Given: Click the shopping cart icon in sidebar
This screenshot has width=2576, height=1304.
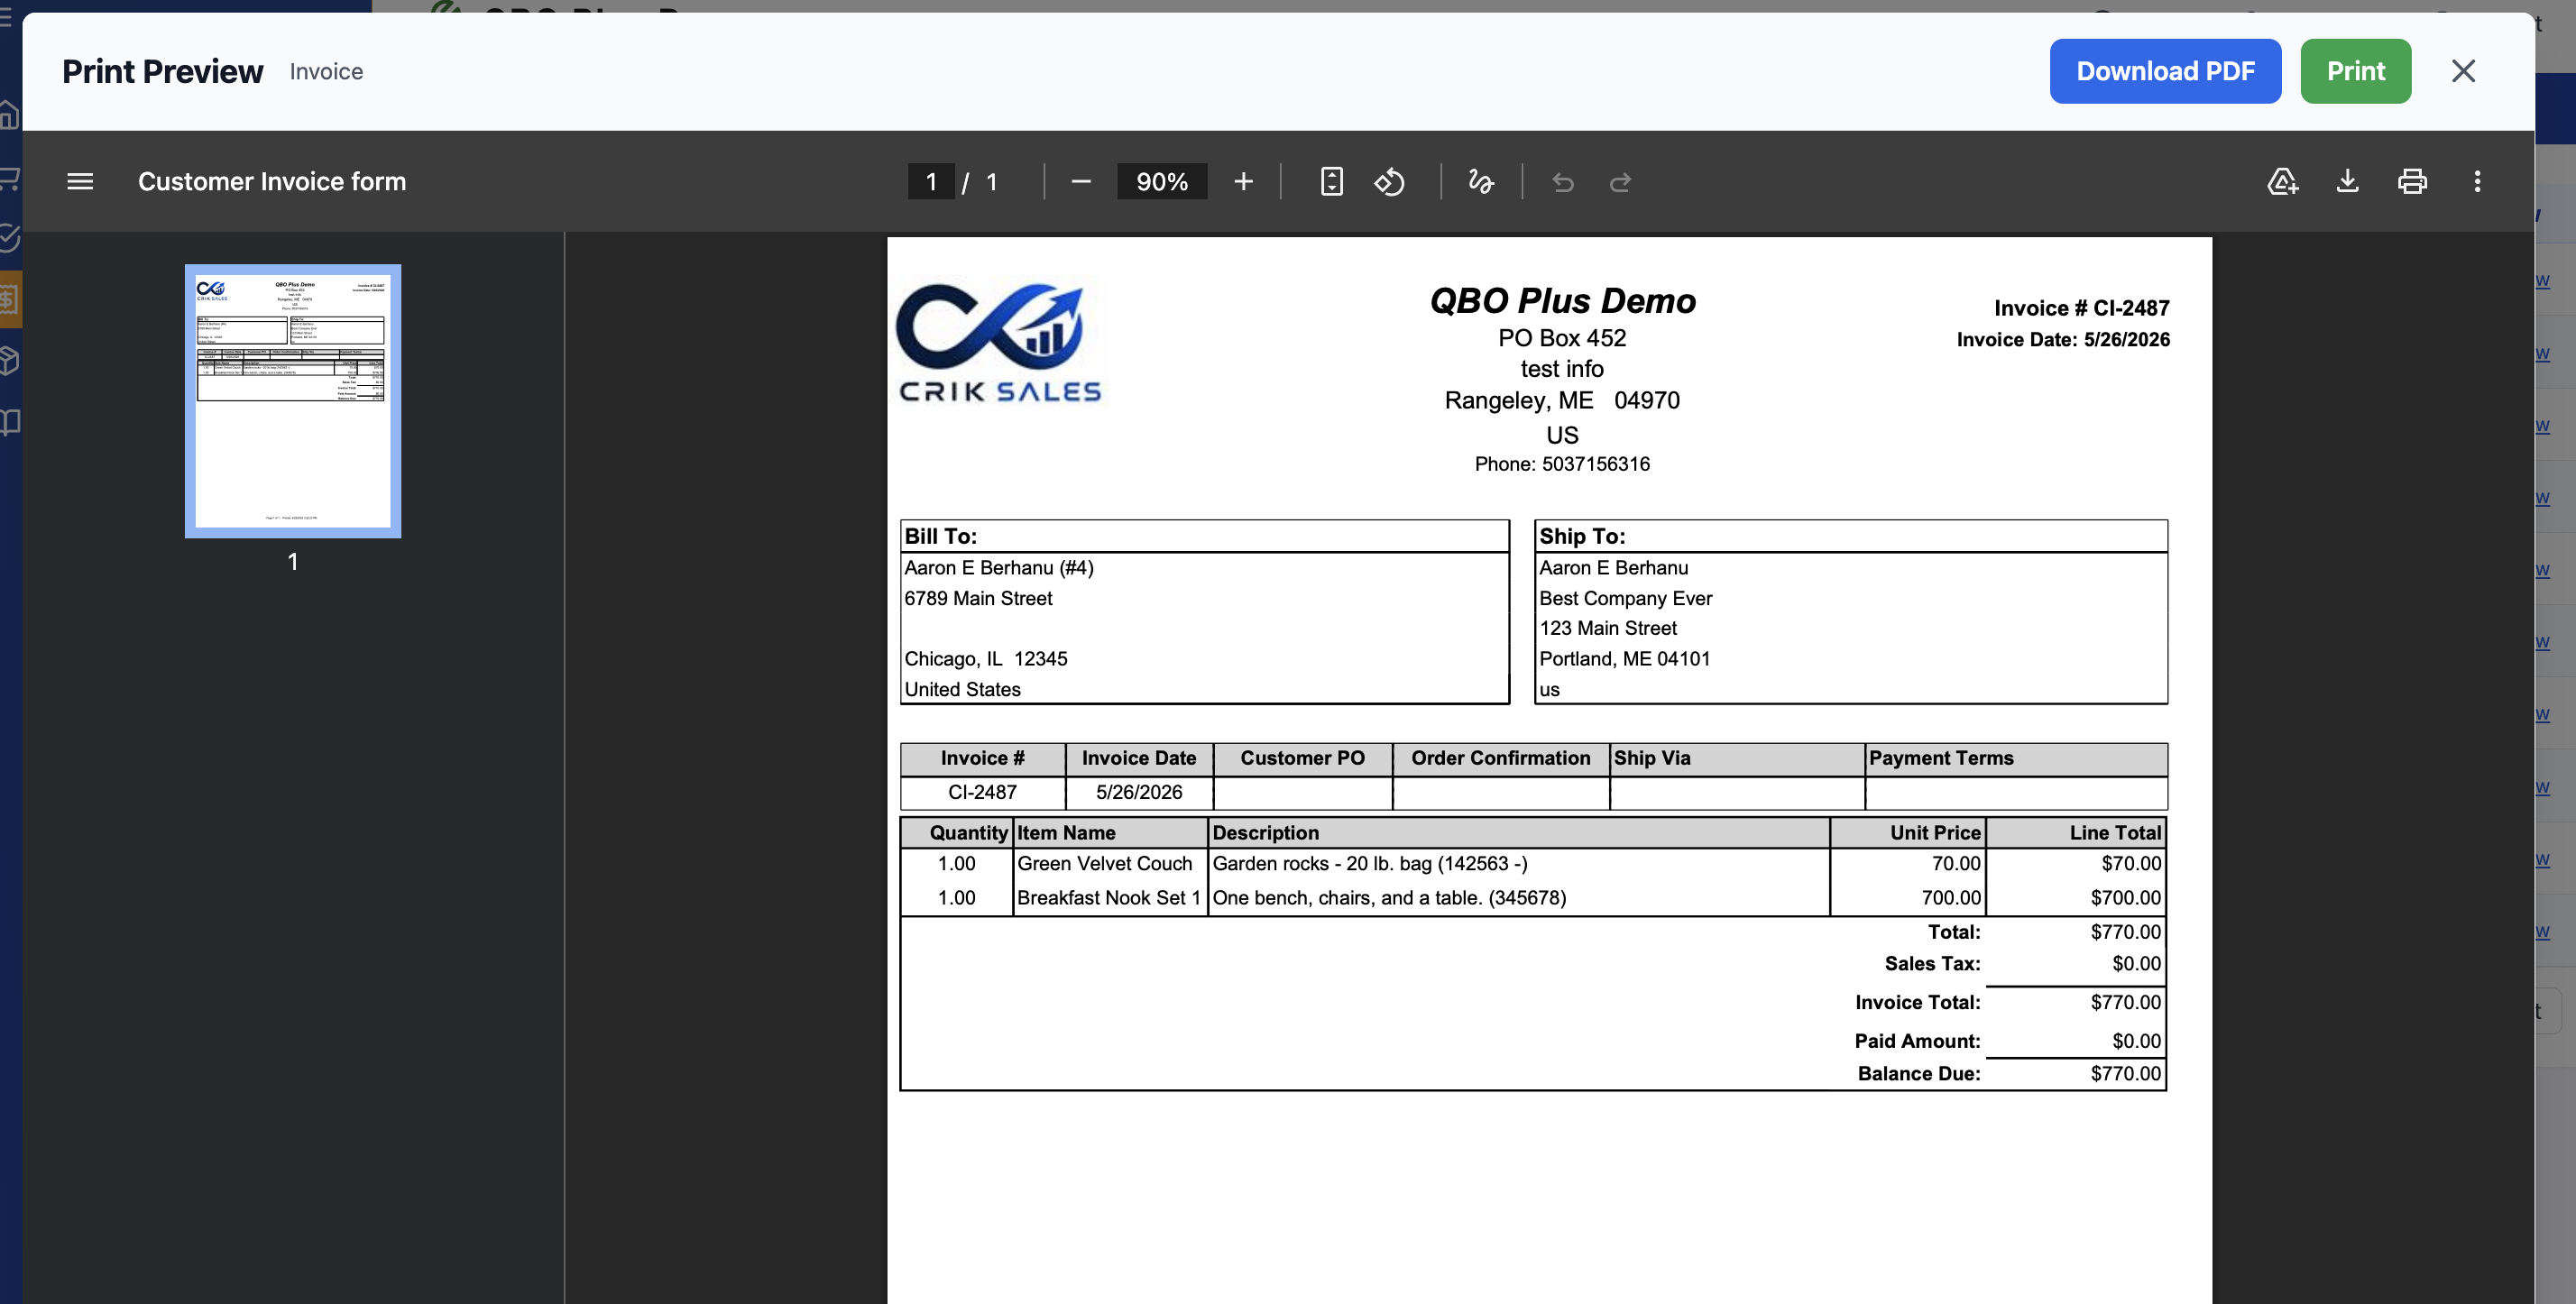Looking at the screenshot, I should (9, 179).
